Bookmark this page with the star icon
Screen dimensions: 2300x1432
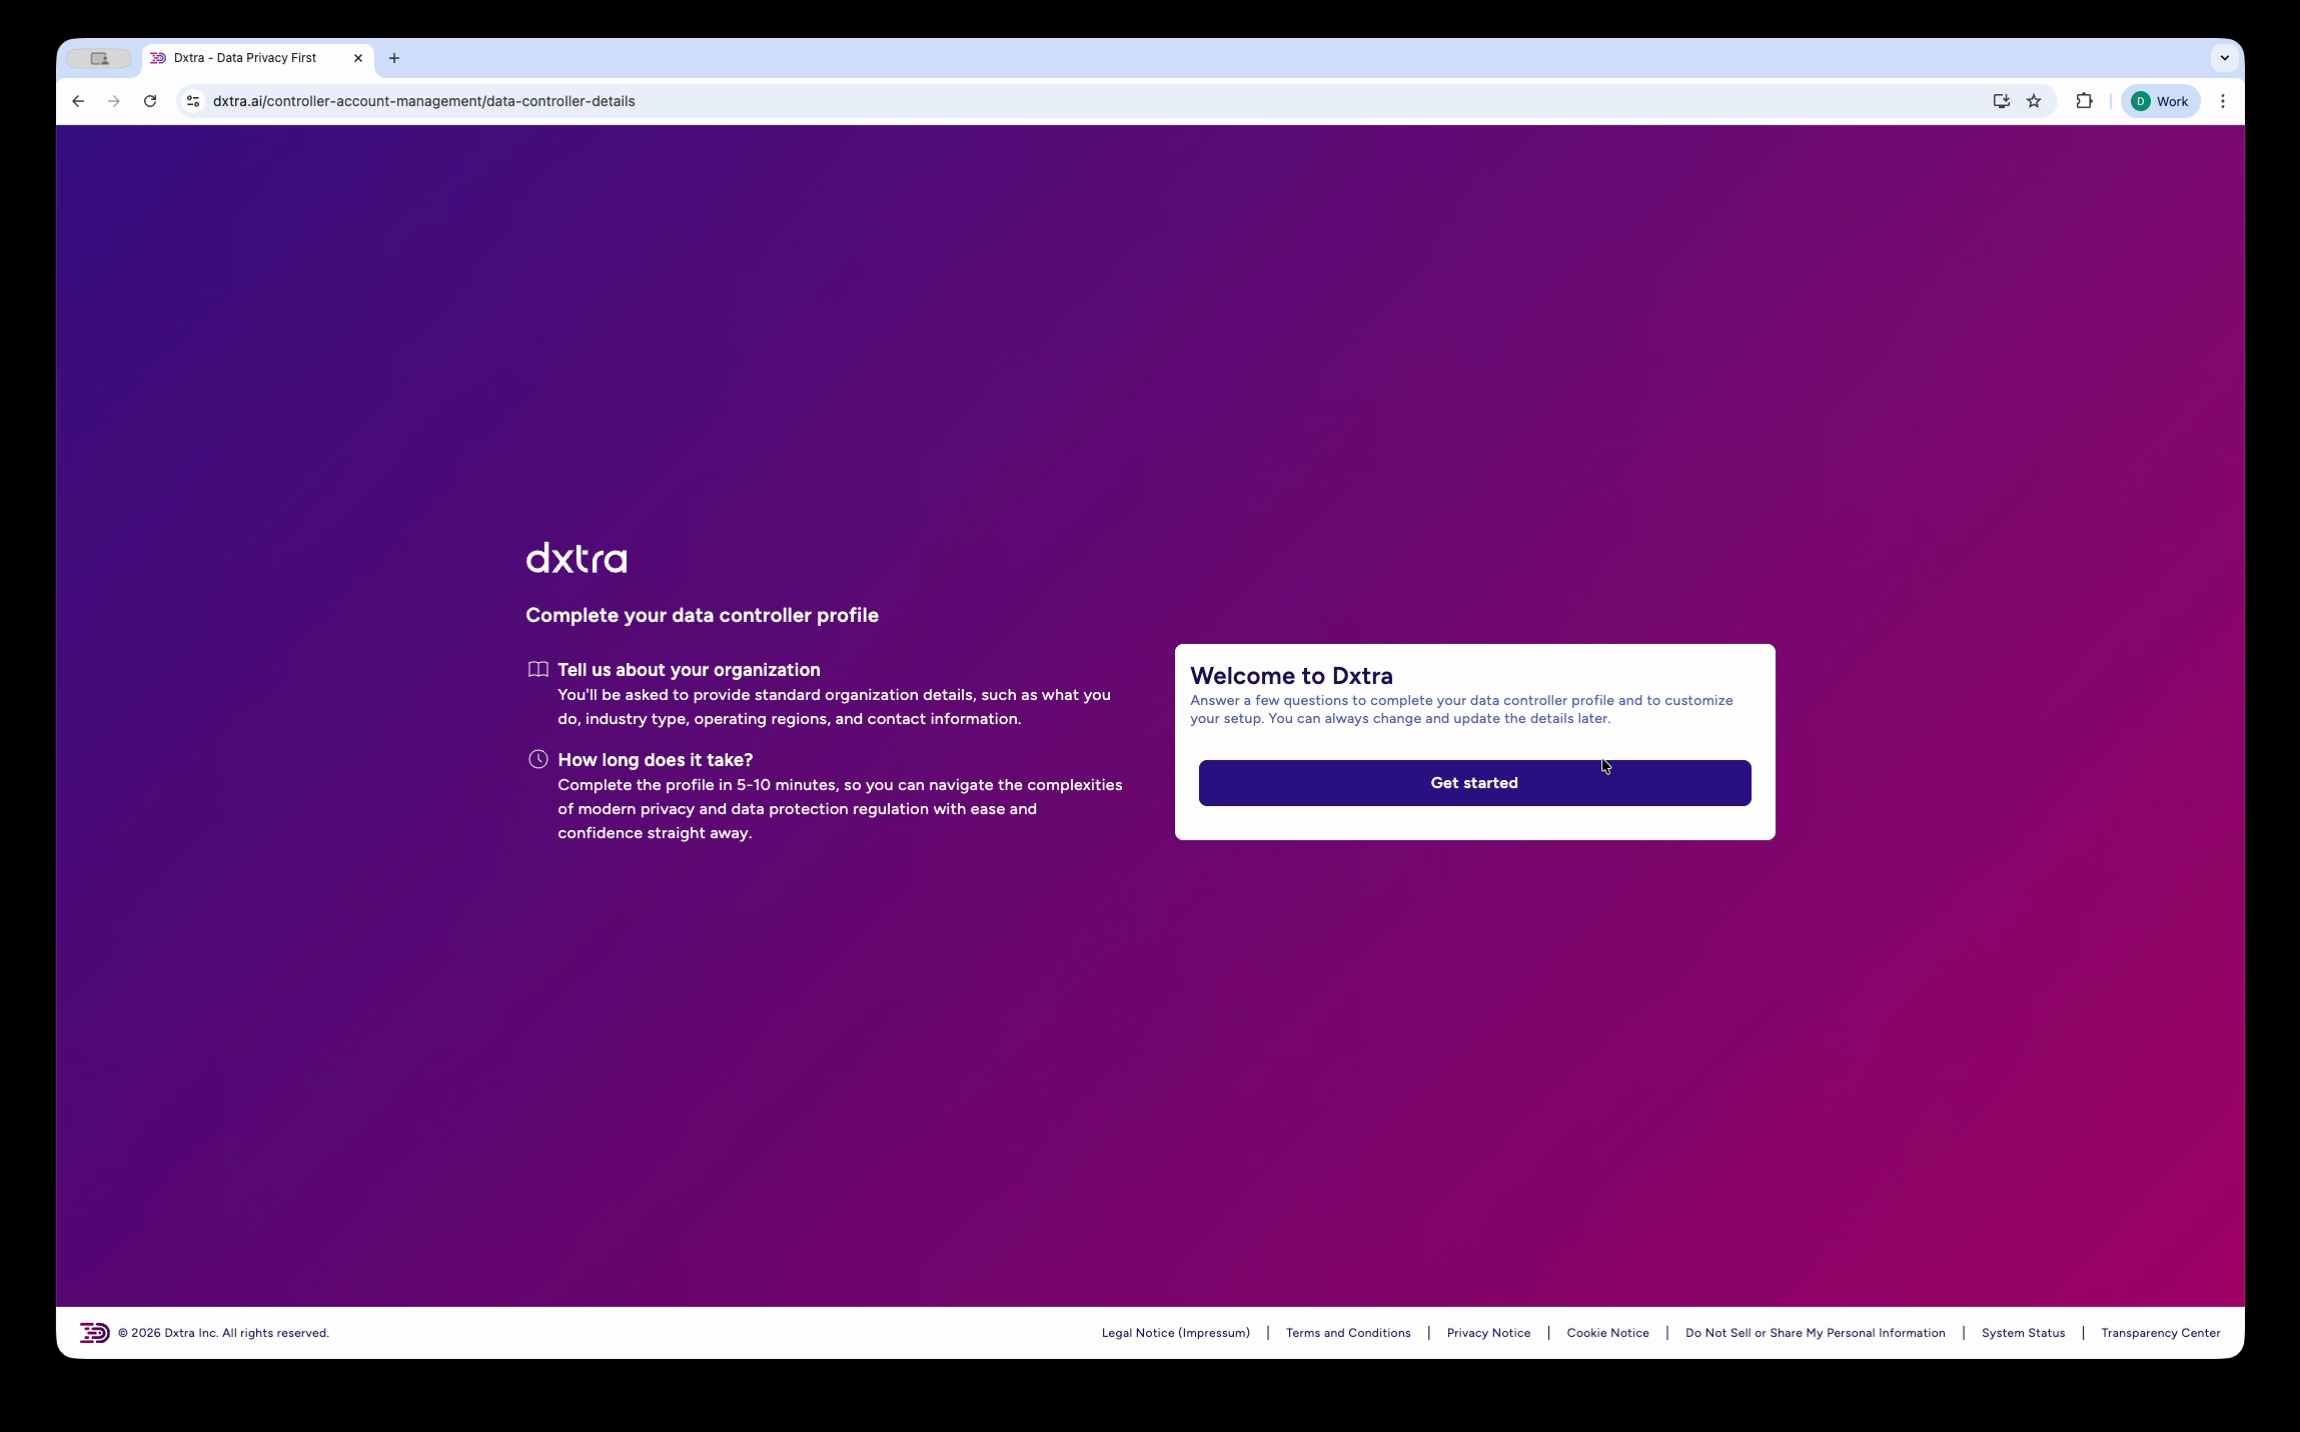pos(2033,101)
